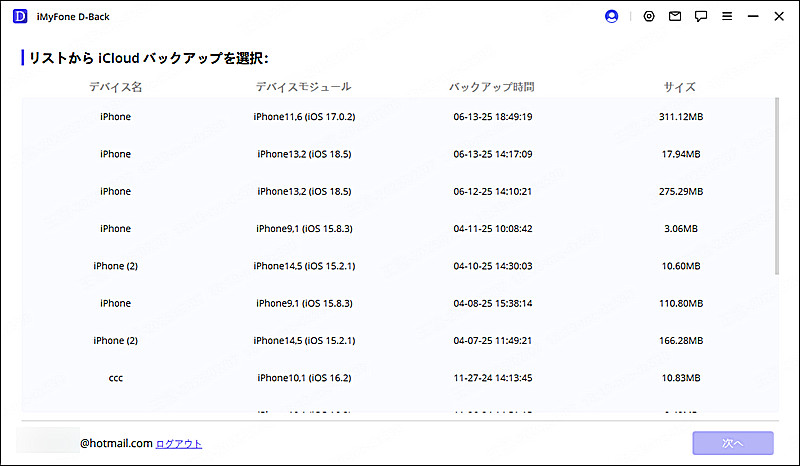
Task: Open the mail envelope icon
Action: point(674,16)
